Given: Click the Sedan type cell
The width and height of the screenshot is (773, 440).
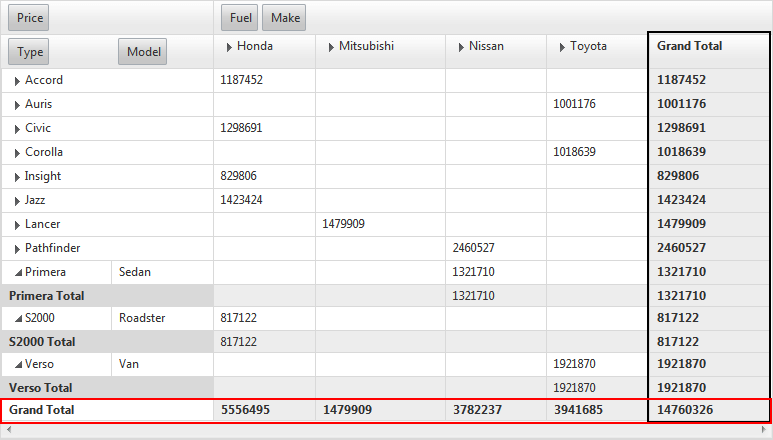Looking at the screenshot, I should point(163,272).
